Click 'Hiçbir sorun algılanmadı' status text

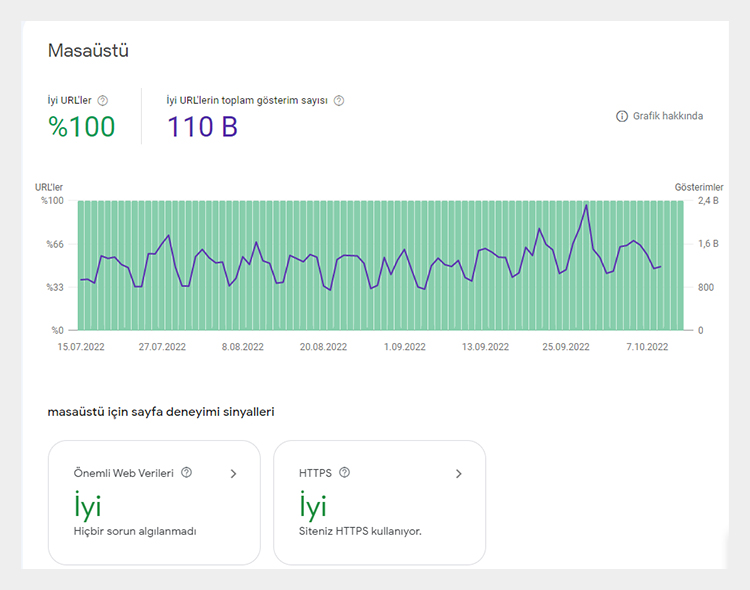pos(135,531)
